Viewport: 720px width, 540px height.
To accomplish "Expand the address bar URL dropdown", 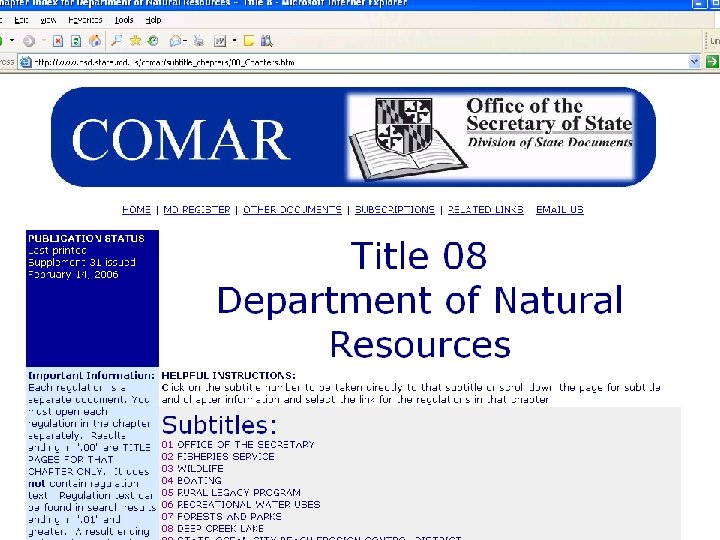I will [x=694, y=62].
